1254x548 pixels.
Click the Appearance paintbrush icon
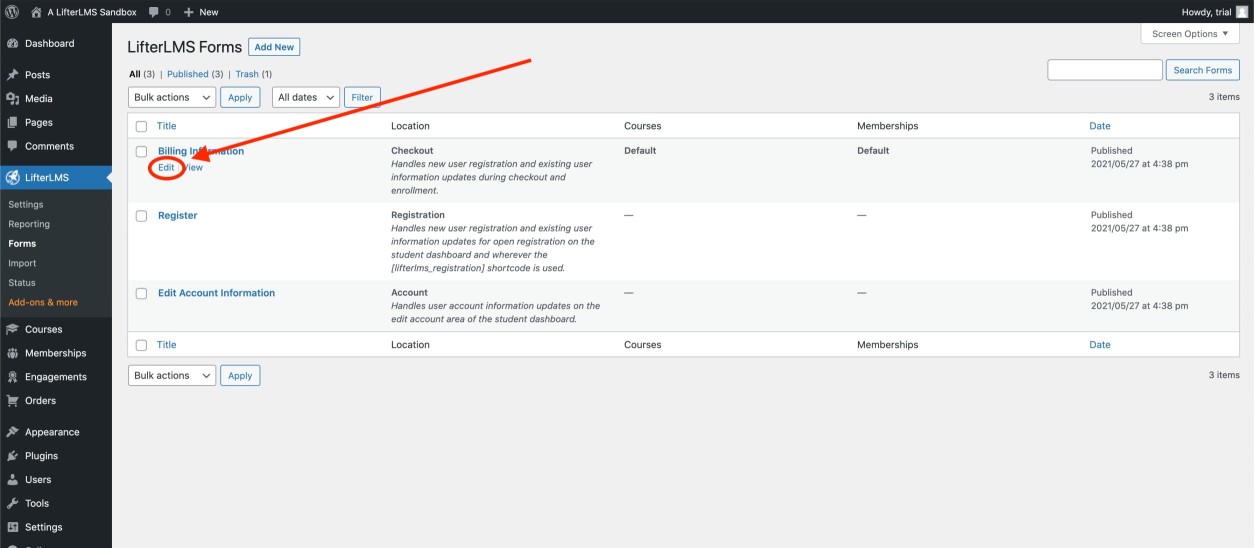(12, 432)
